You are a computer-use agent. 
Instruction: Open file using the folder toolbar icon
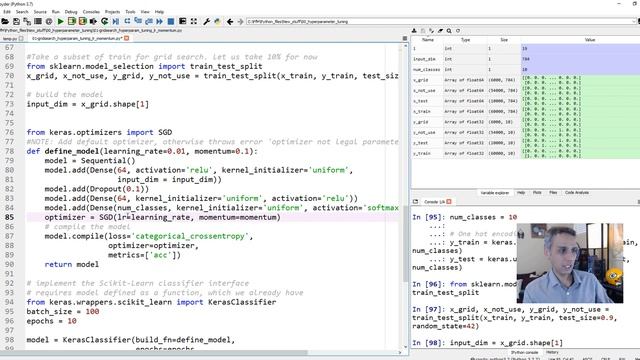5,21
